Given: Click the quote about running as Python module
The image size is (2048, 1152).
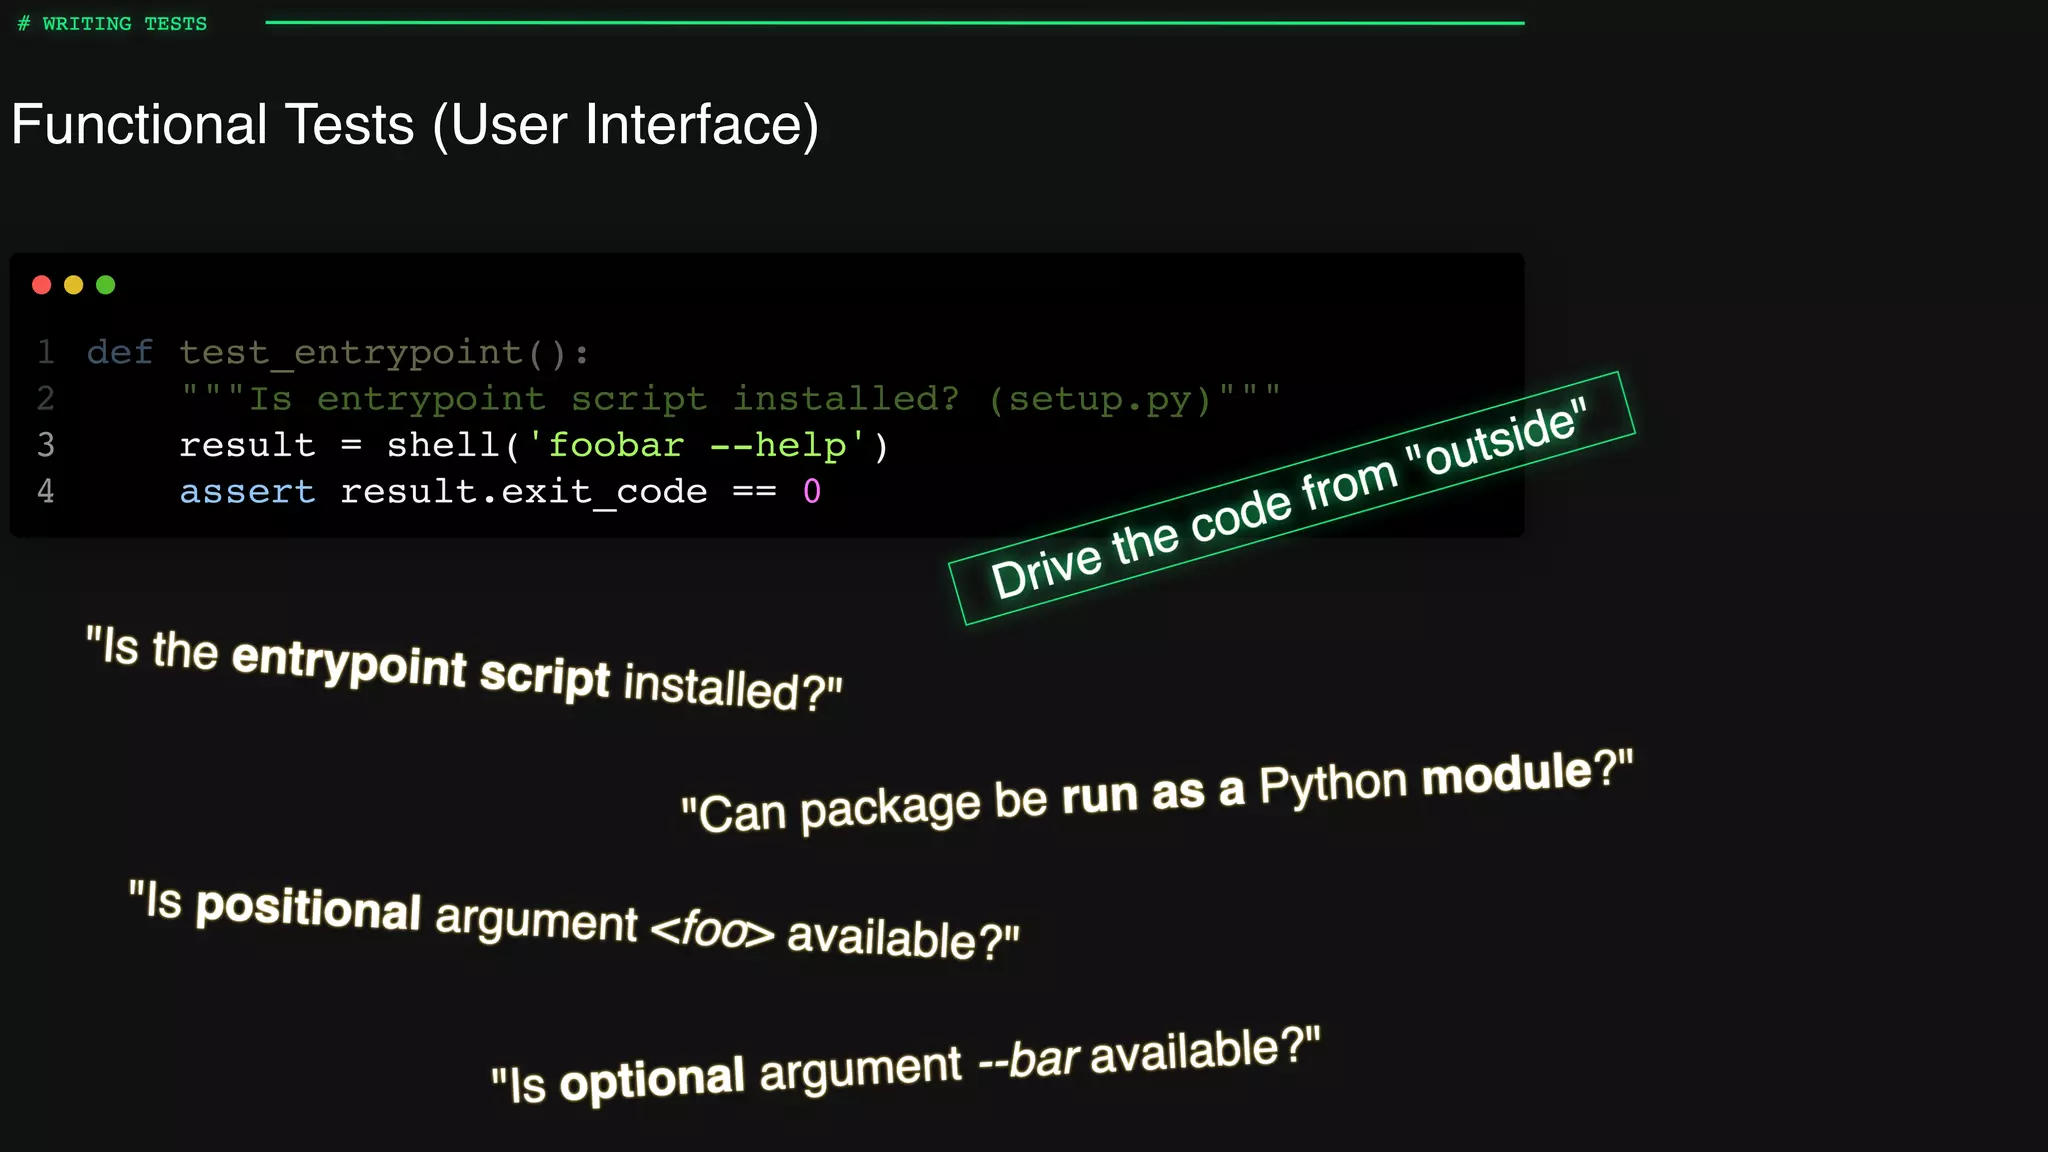Looking at the screenshot, I should click(x=1157, y=792).
